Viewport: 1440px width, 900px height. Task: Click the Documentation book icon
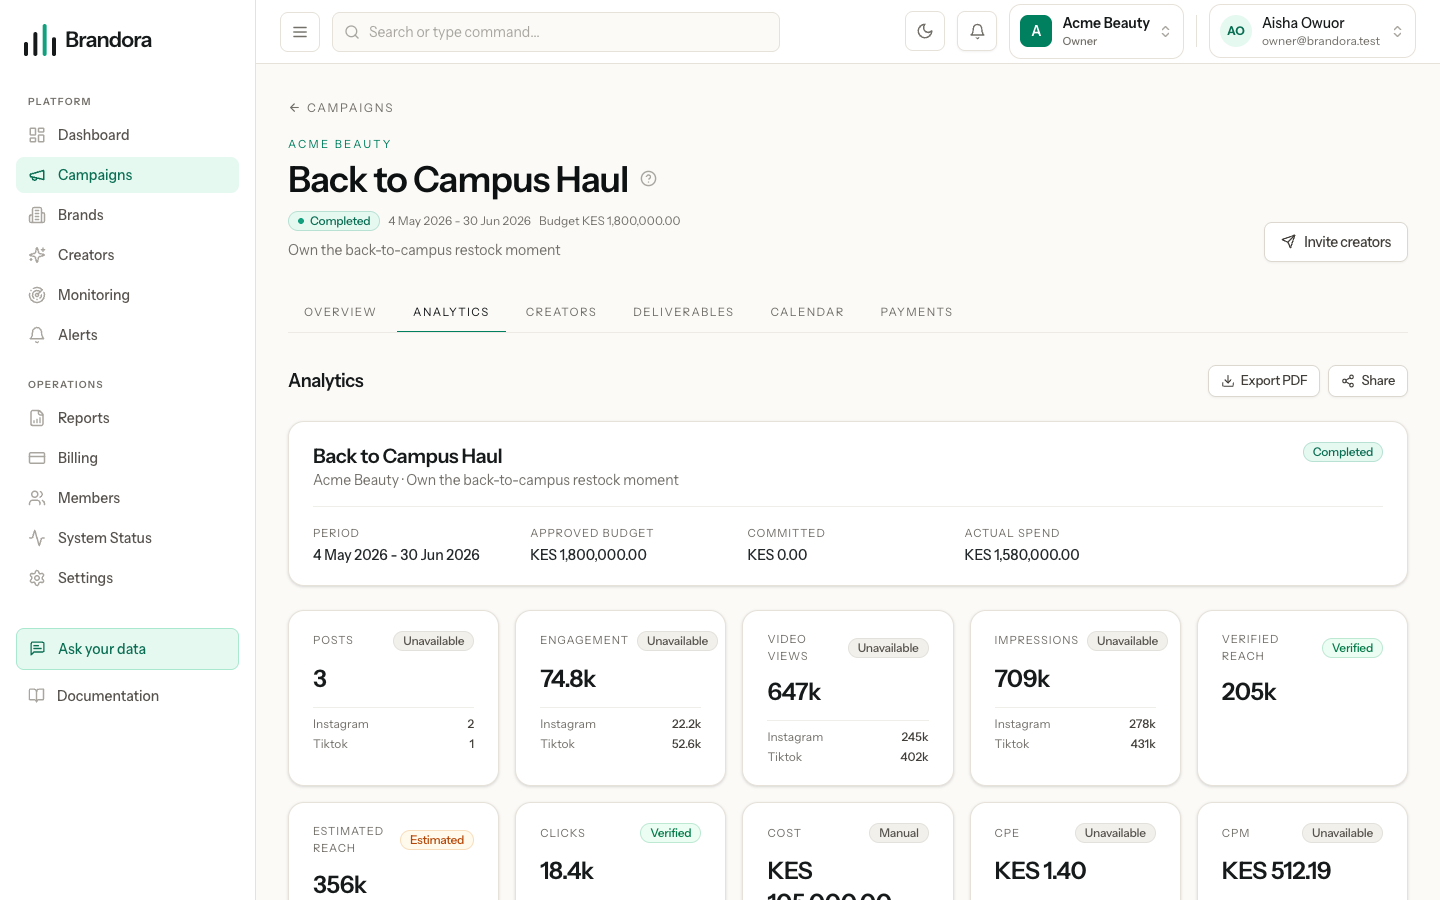click(37, 696)
